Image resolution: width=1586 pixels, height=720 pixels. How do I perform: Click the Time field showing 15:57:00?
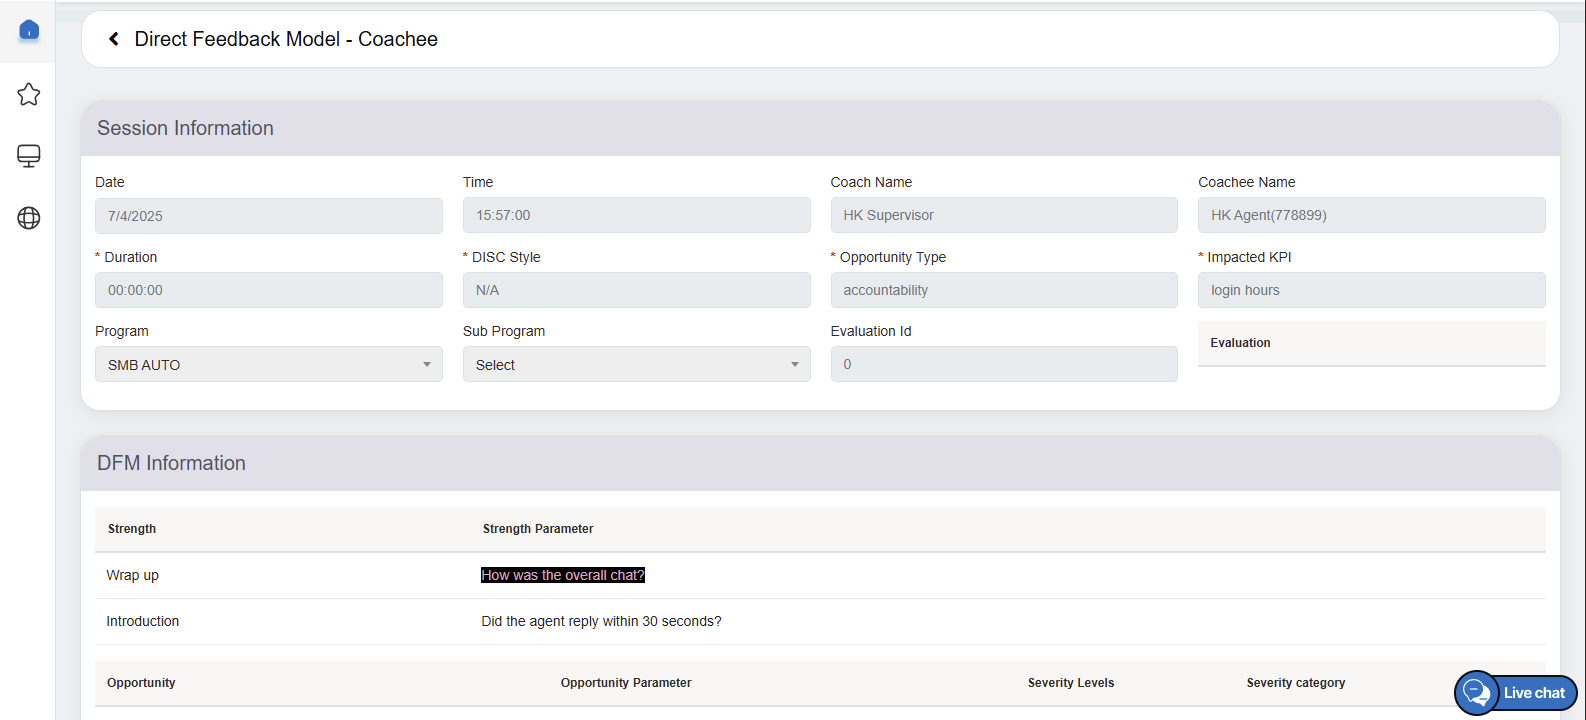[x=636, y=216]
